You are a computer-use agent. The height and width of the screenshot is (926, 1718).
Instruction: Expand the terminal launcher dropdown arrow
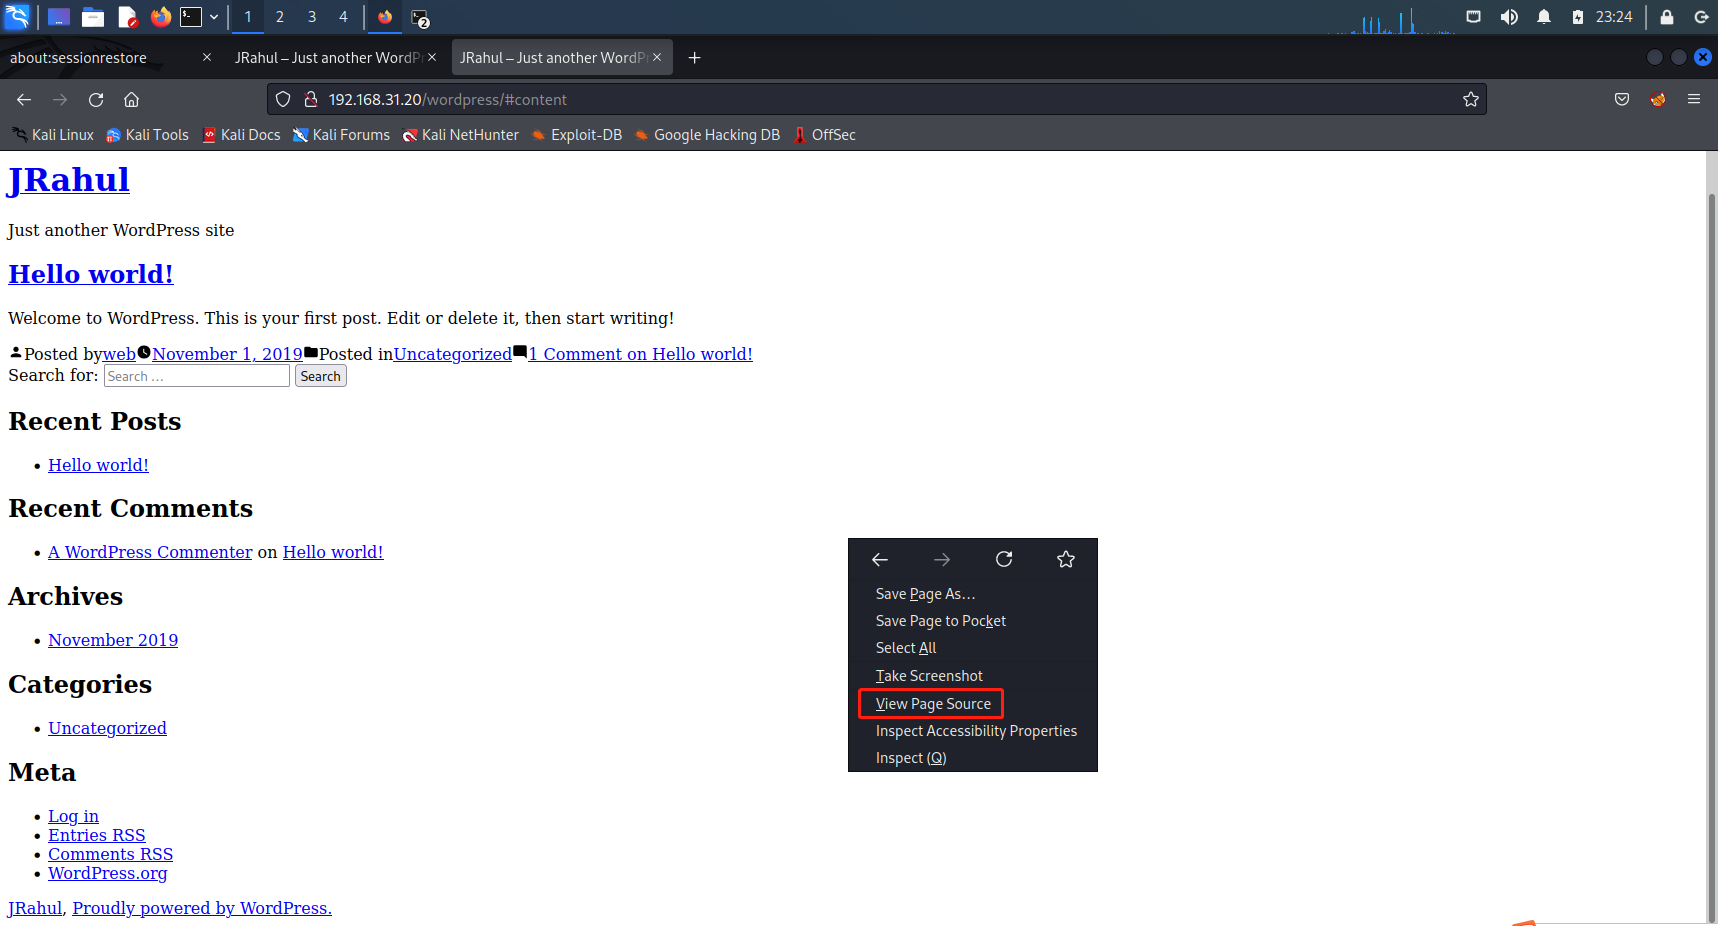point(214,17)
